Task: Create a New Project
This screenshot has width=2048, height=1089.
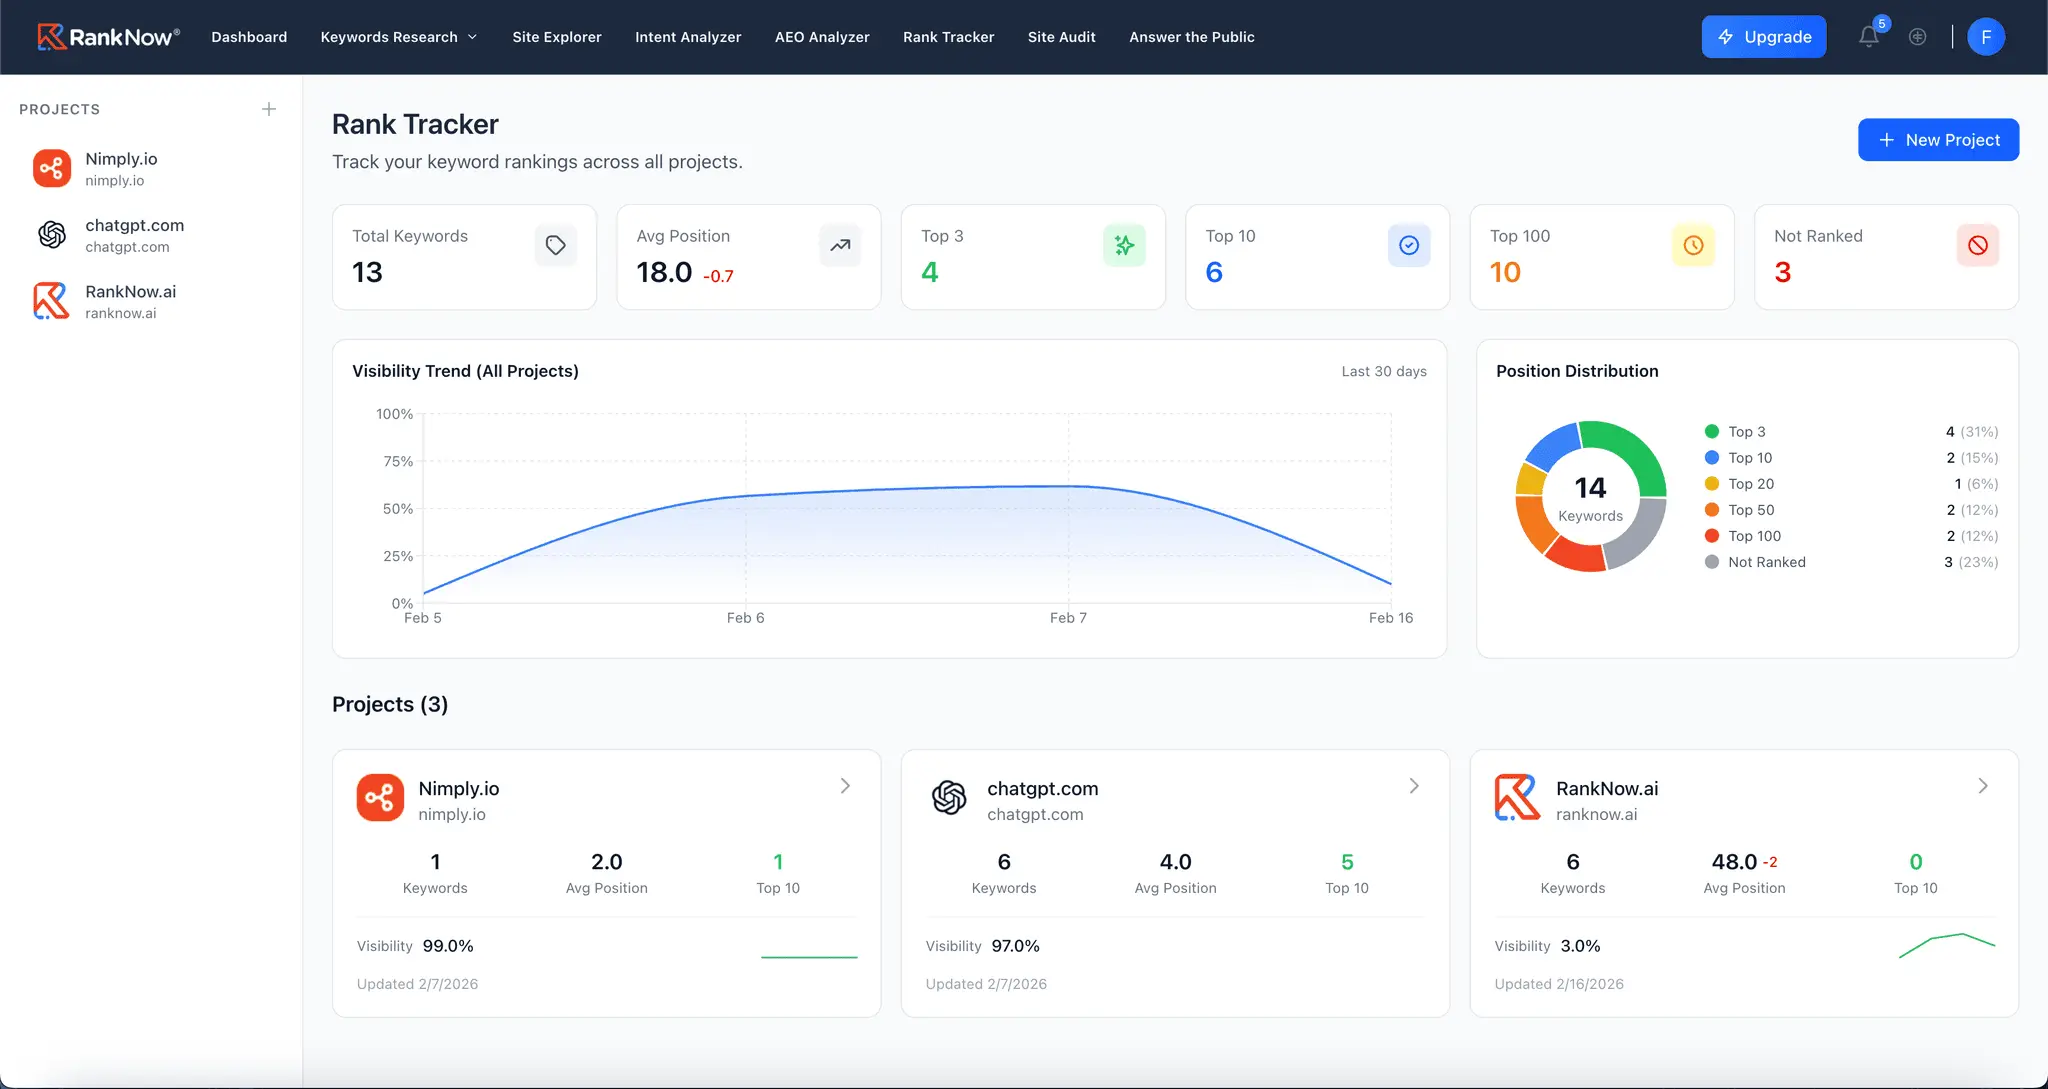Action: [1938, 140]
